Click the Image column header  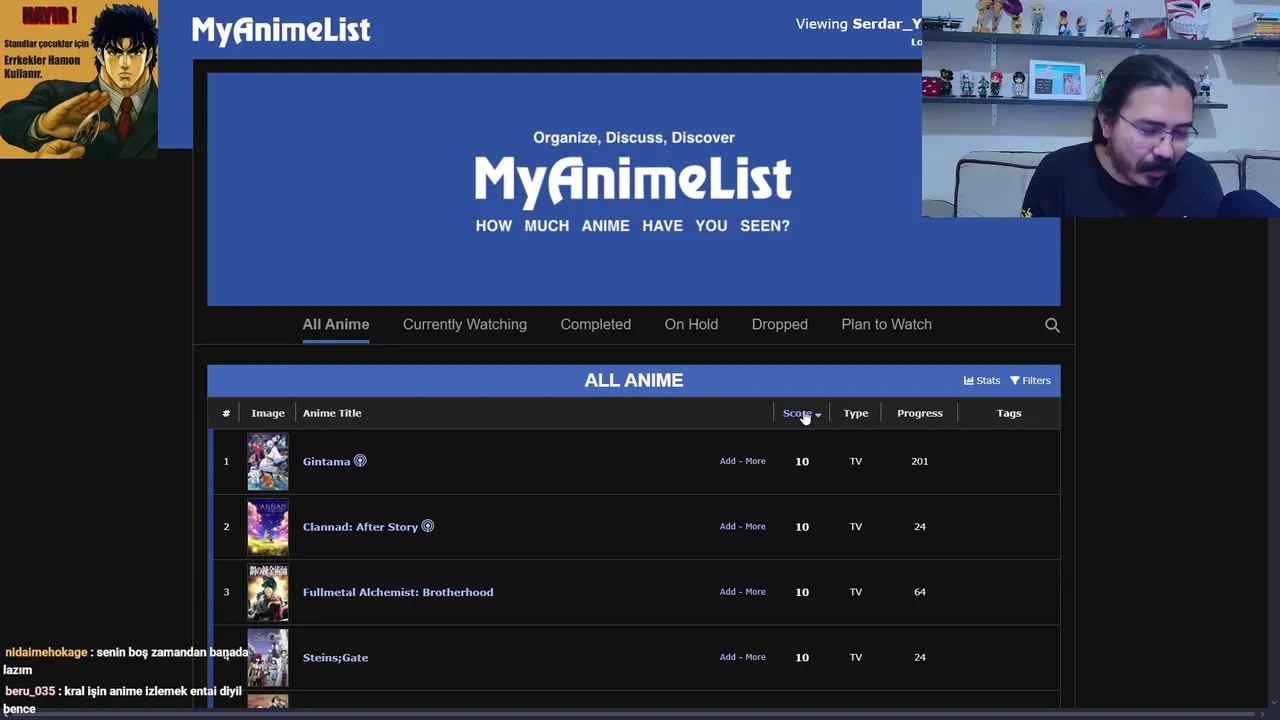click(268, 413)
